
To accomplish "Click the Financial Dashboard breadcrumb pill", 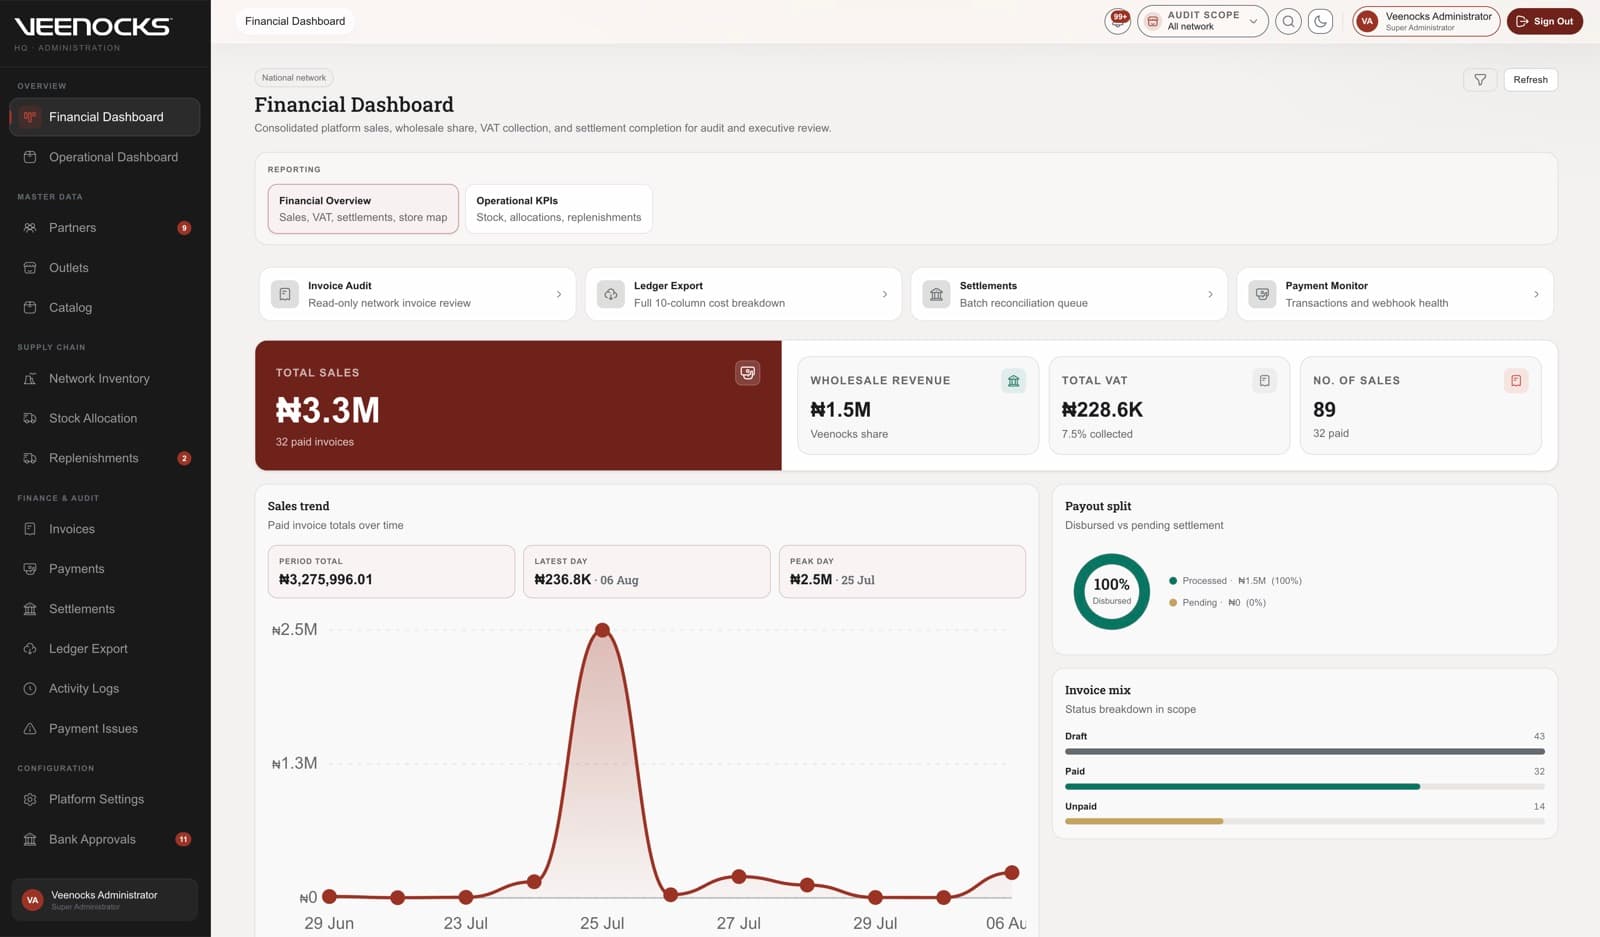I will pyautogui.click(x=295, y=21).
